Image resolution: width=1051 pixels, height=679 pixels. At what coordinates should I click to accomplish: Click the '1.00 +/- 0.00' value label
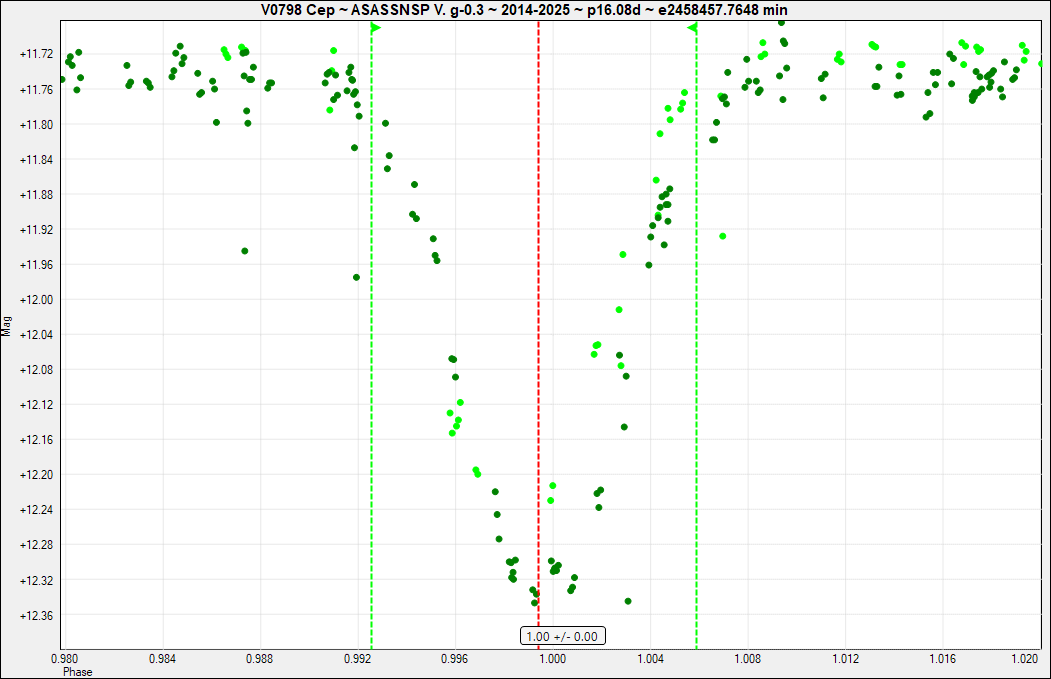[x=562, y=636]
